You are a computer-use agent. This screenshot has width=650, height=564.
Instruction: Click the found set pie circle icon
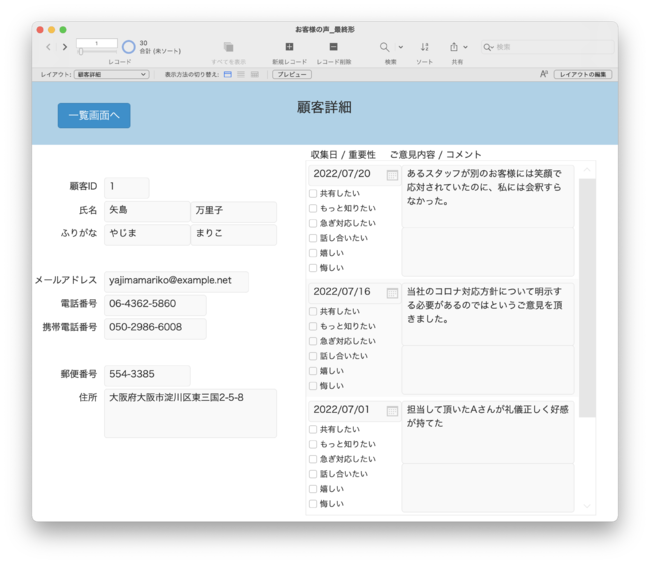click(x=129, y=47)
